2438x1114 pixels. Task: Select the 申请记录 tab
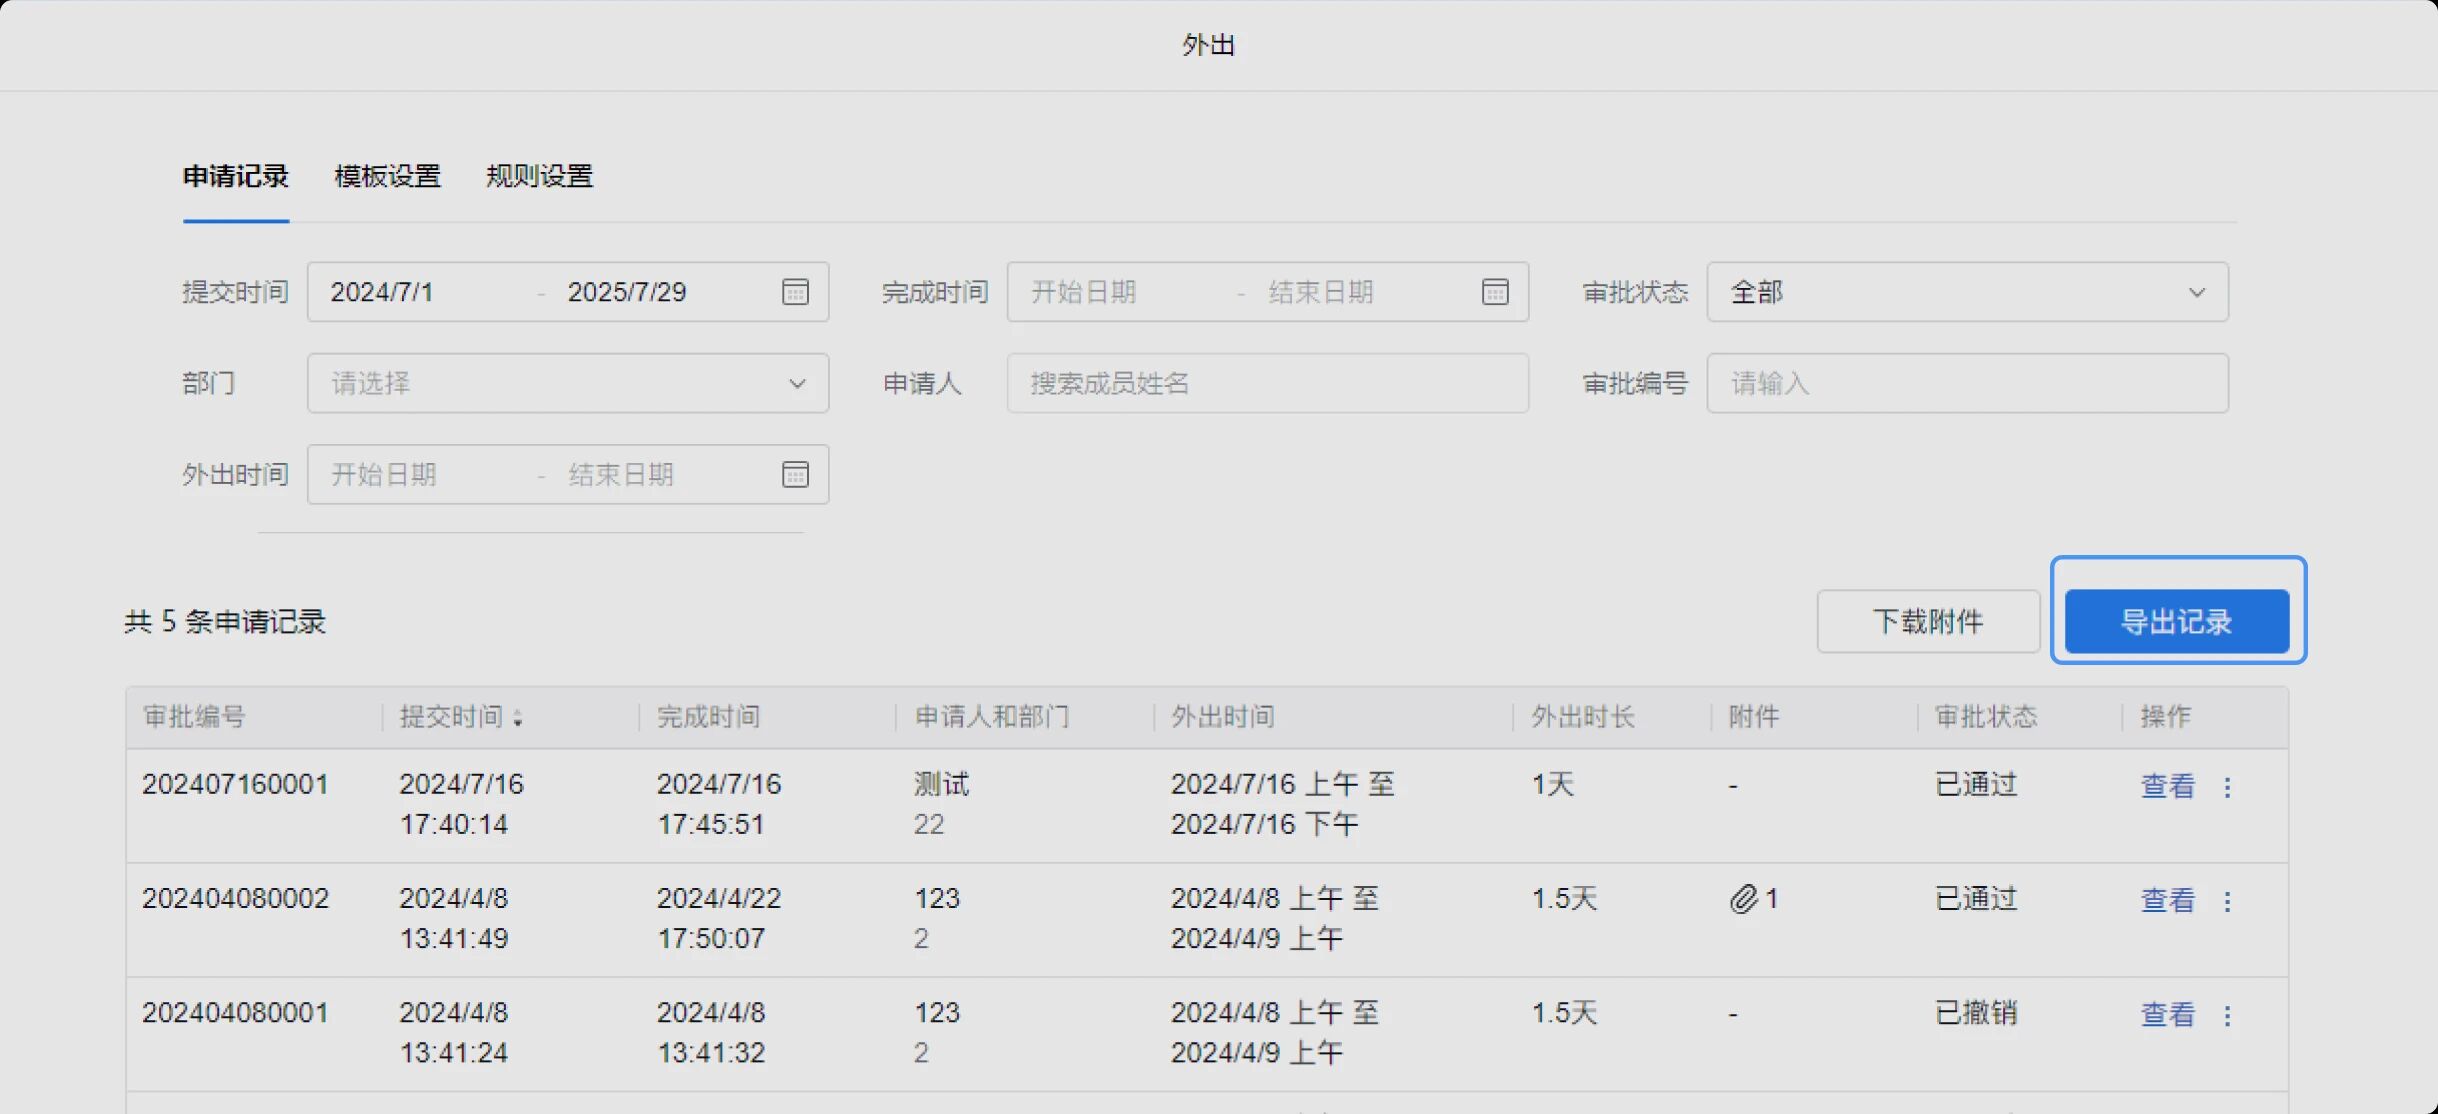[x=235, y=176]
